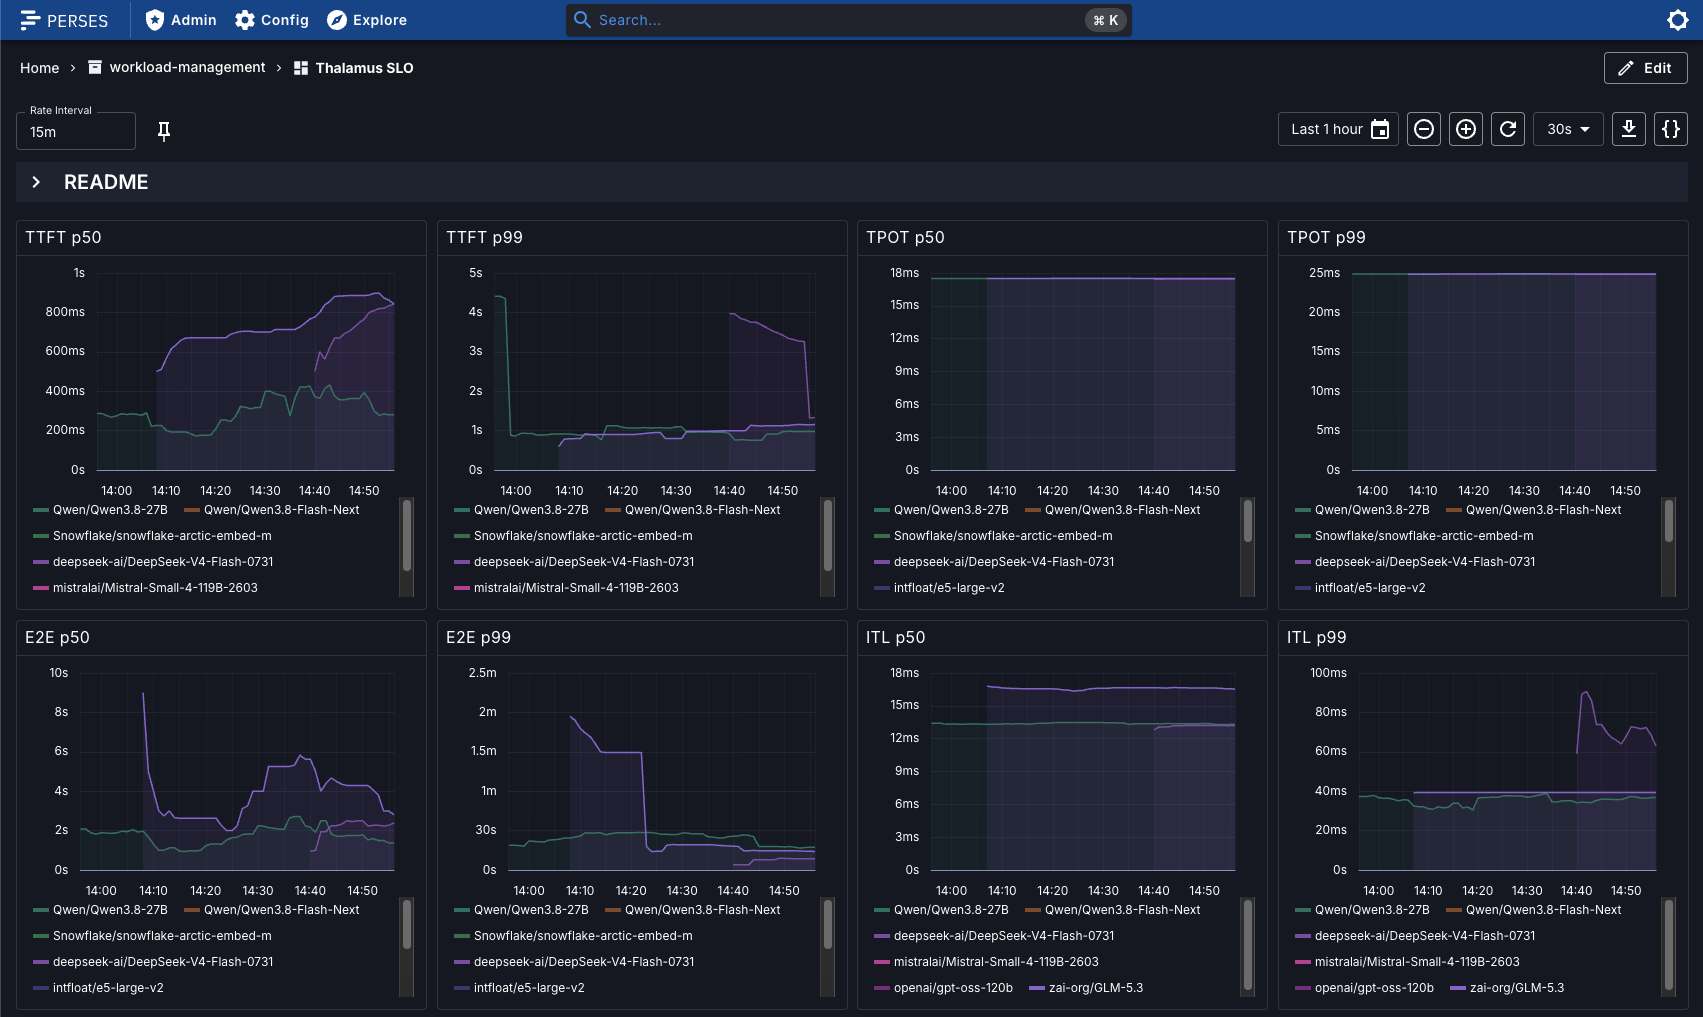Click the Edit dashboard button
Screen dimensions: 1703x1017
(1645, 68)
